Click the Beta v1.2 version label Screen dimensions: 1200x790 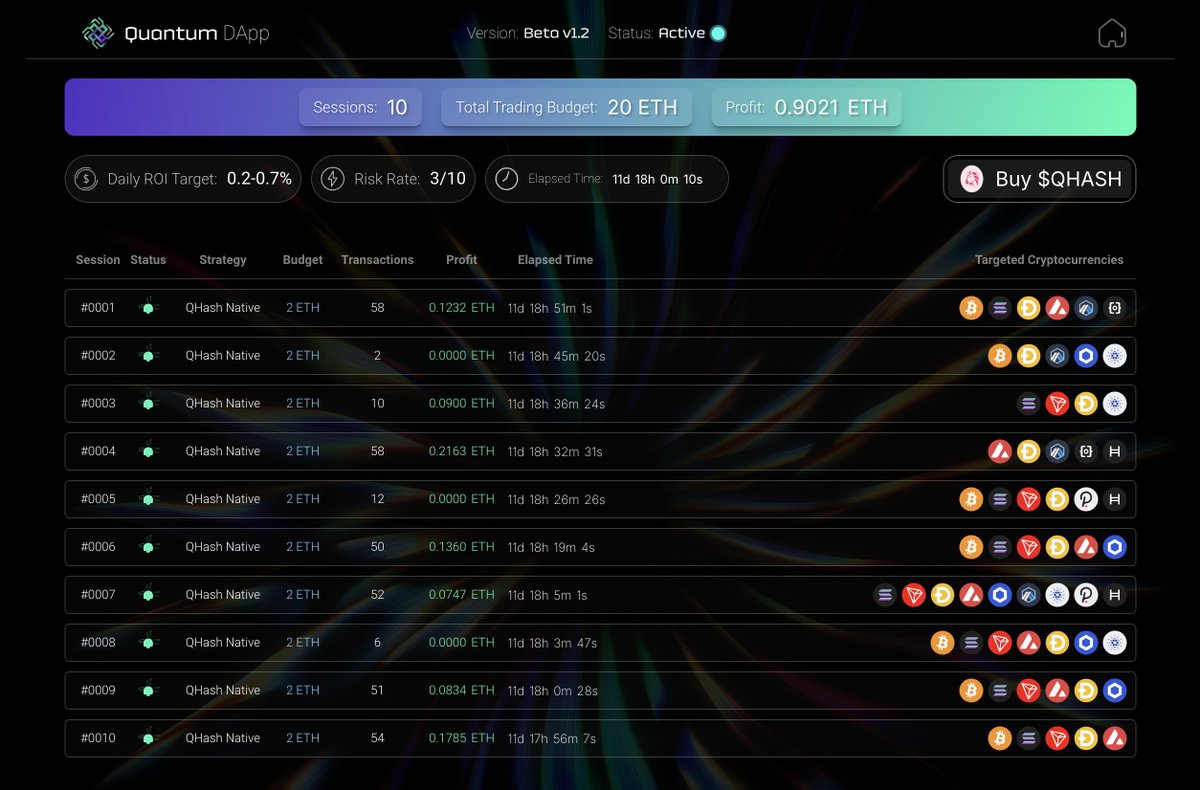click(556, 33)
